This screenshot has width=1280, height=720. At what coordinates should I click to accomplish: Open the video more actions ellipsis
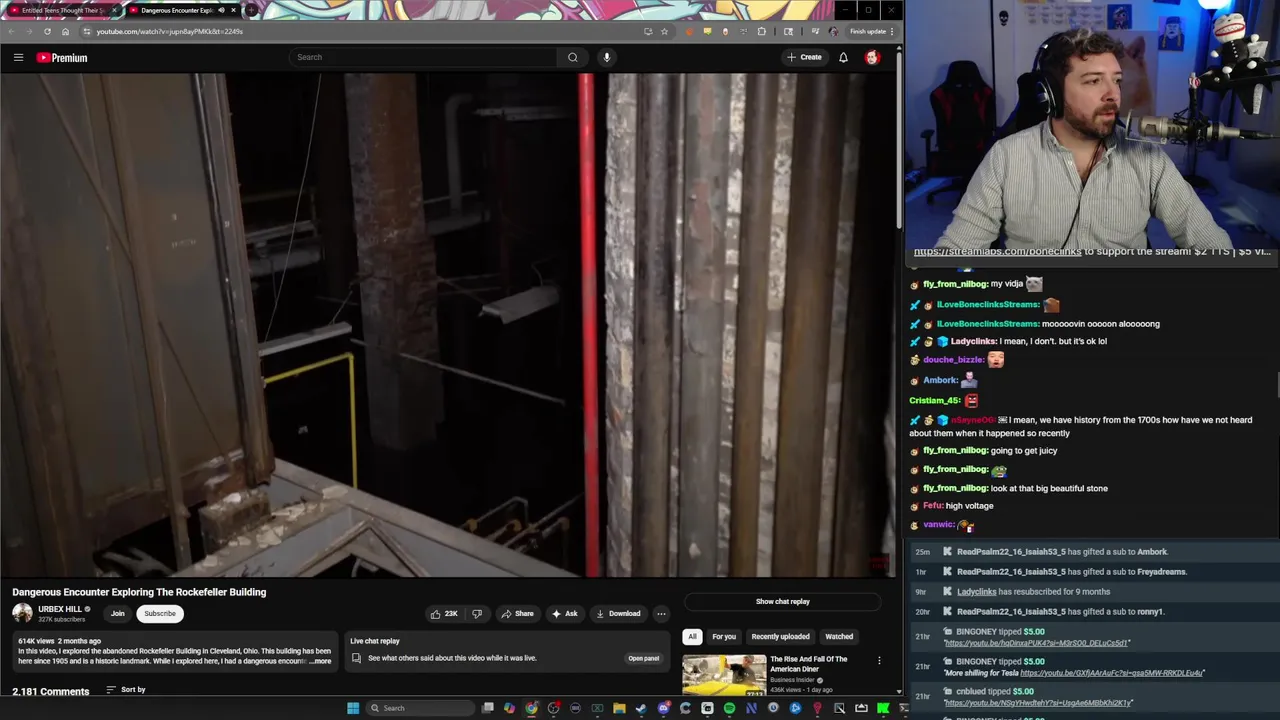661,614
